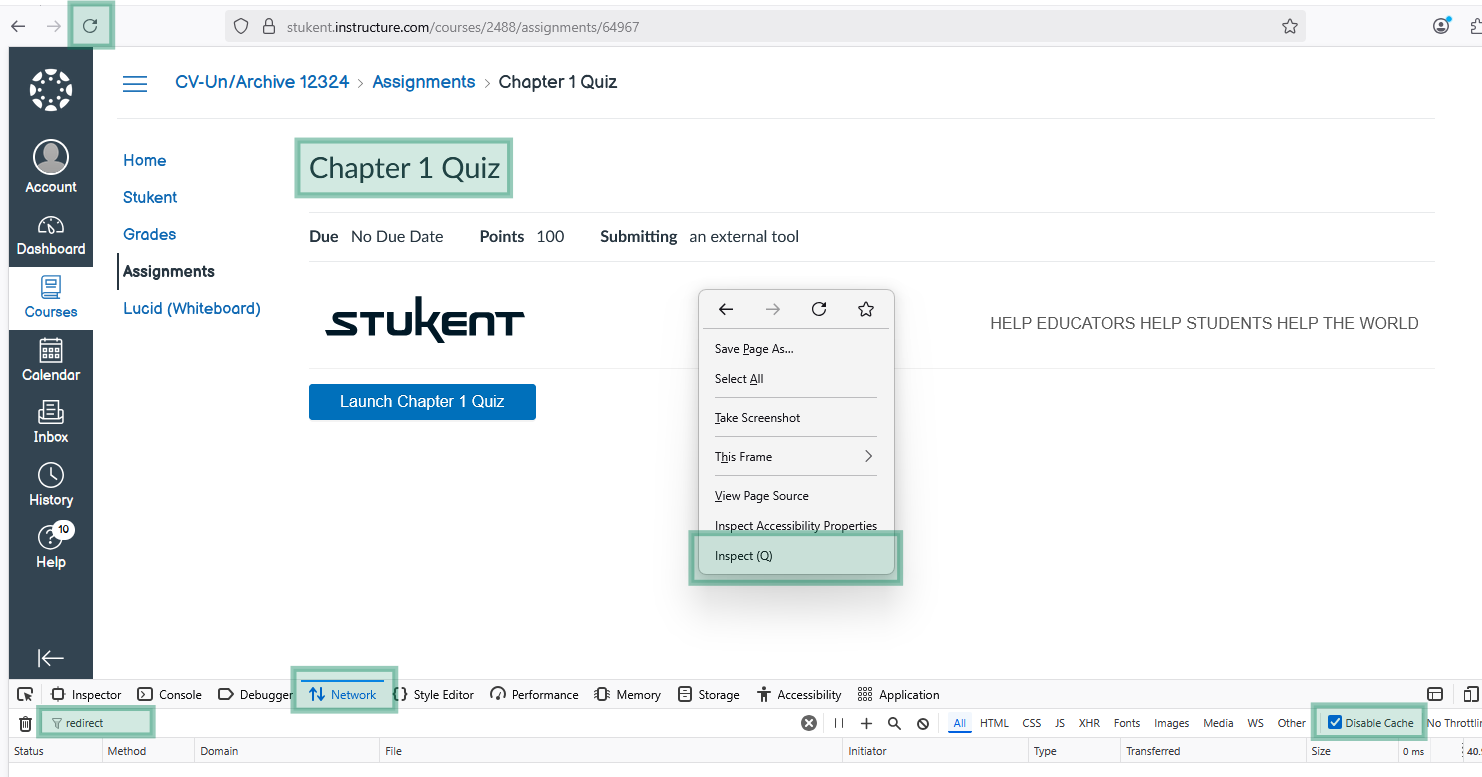This screenshot has width=1482, height=777.
Task: Click the forward arrow in the browser toolbar
Action: click(53, 27)
